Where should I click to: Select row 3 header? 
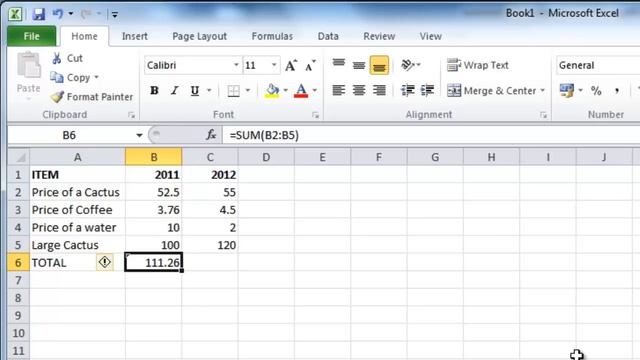[x=18, y=210]
